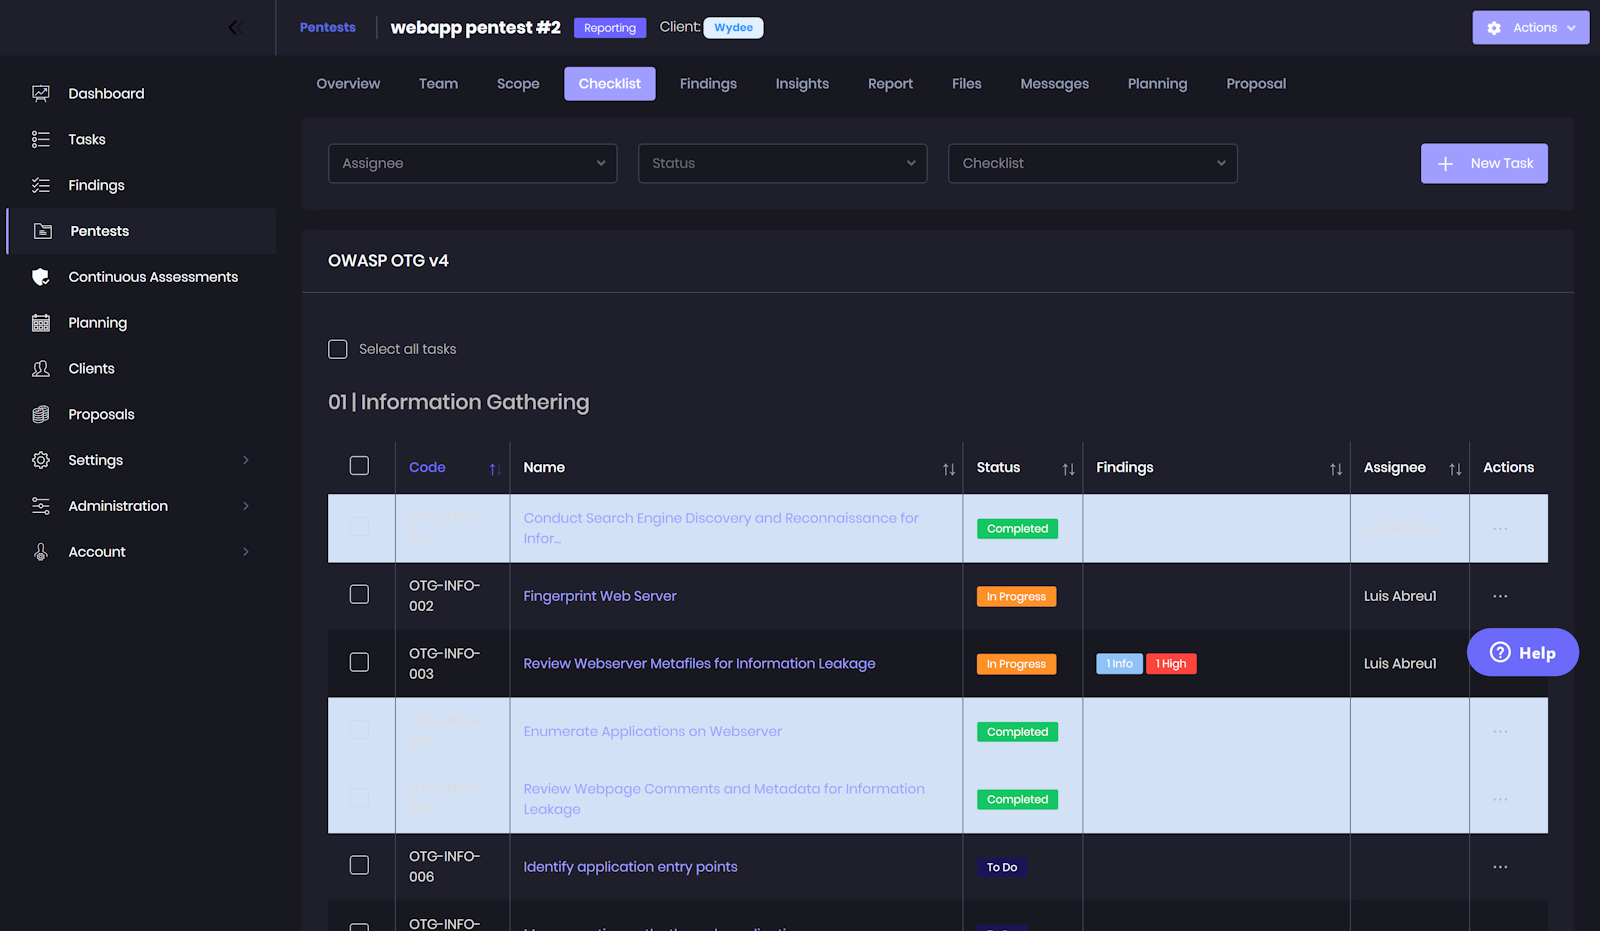Open row actions for Review Webpage Comments

(1500, 800)
